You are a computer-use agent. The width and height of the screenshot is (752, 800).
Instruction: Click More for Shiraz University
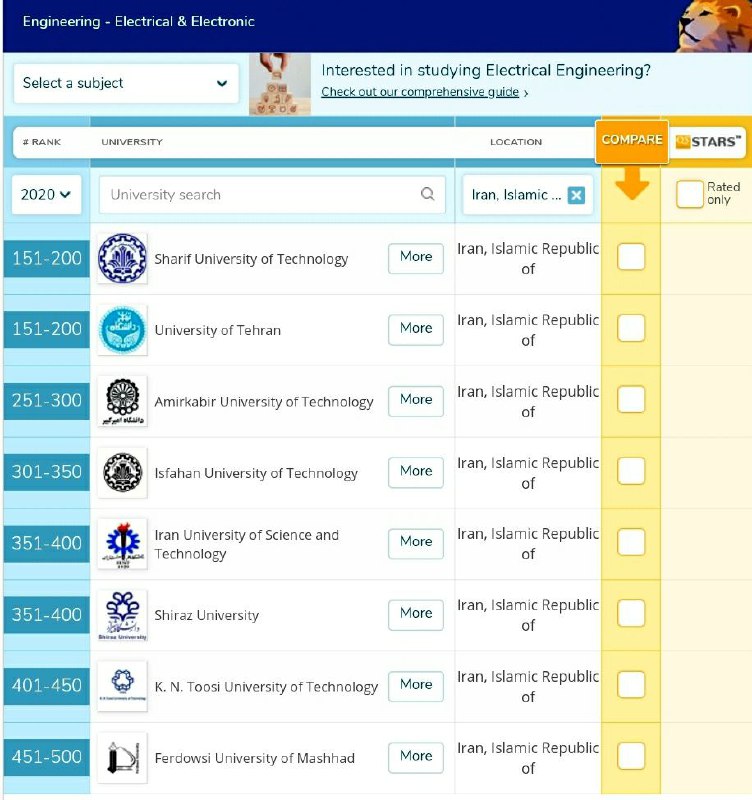point(416,615)
